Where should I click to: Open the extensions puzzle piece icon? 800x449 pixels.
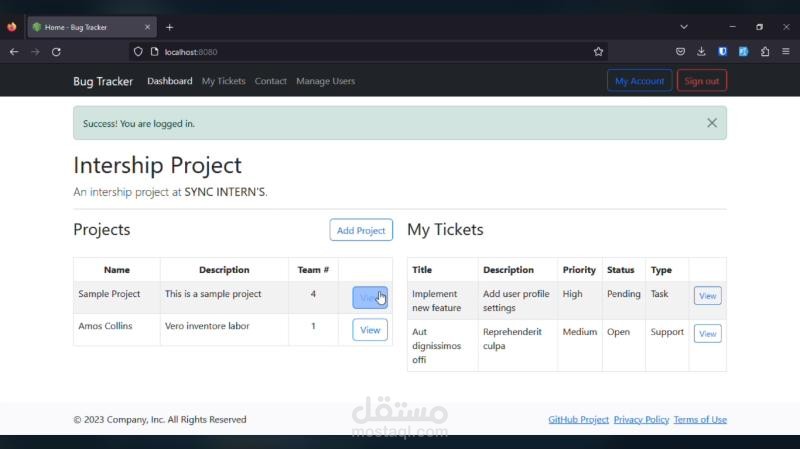[x=765, y=52]
